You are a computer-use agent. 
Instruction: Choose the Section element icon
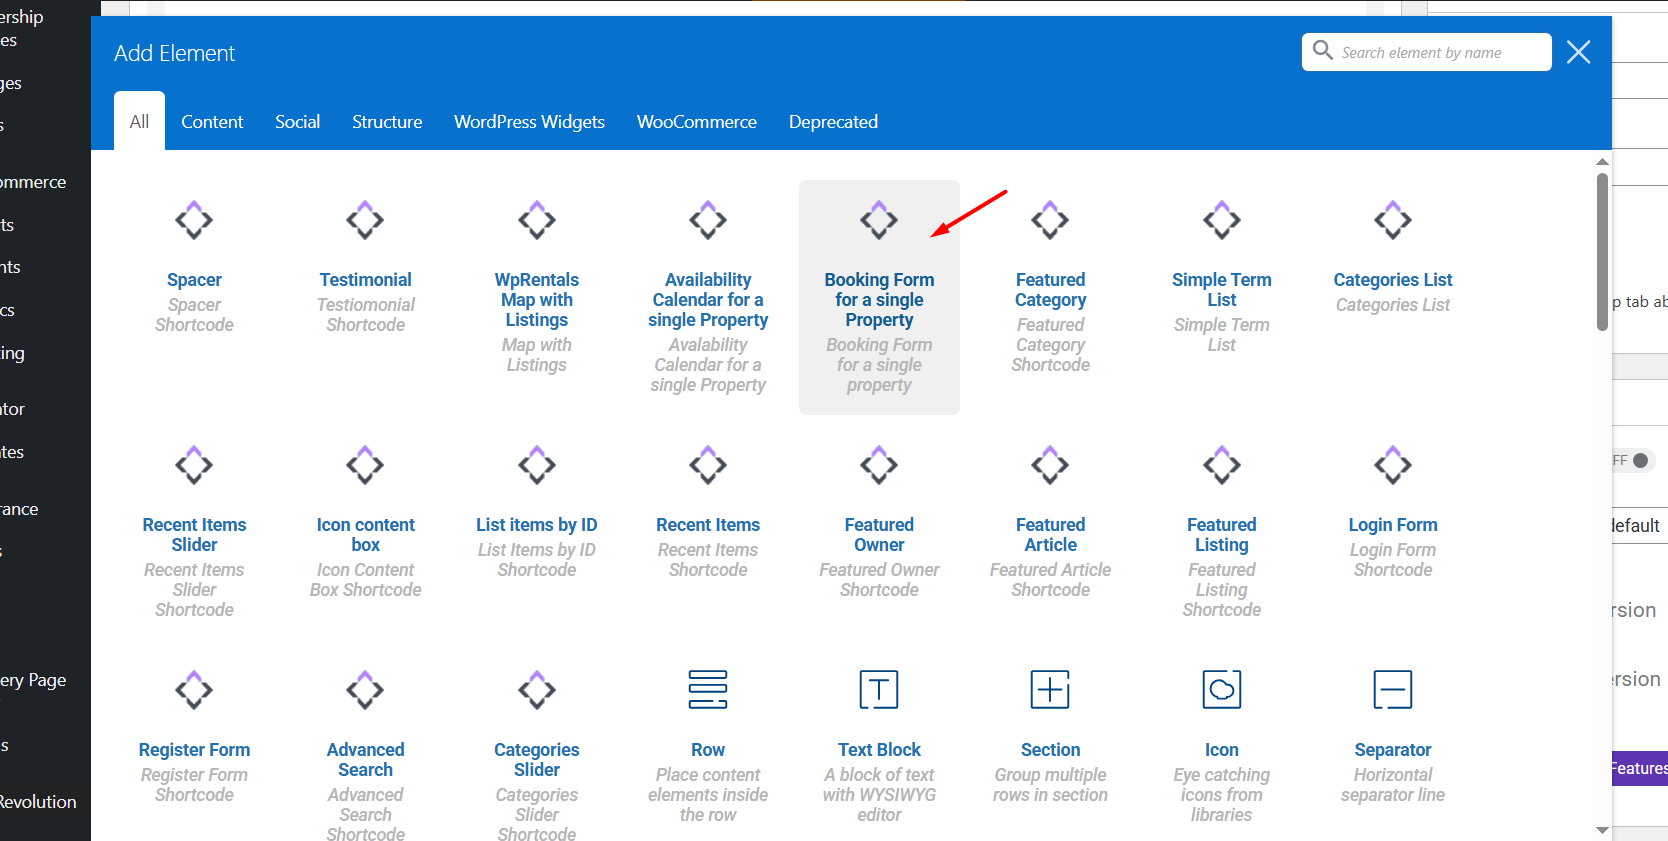pos(1050,690)
